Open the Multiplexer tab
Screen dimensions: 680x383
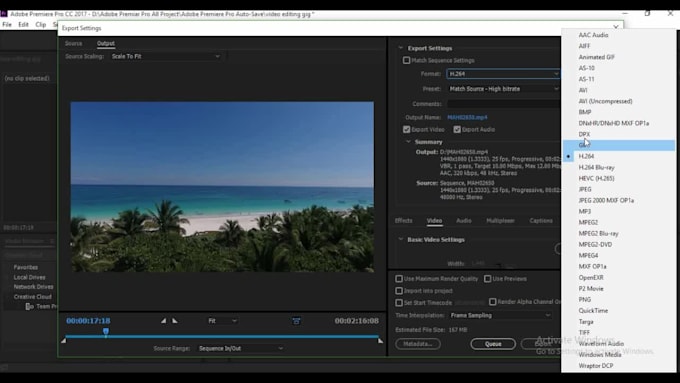(500, 221)
